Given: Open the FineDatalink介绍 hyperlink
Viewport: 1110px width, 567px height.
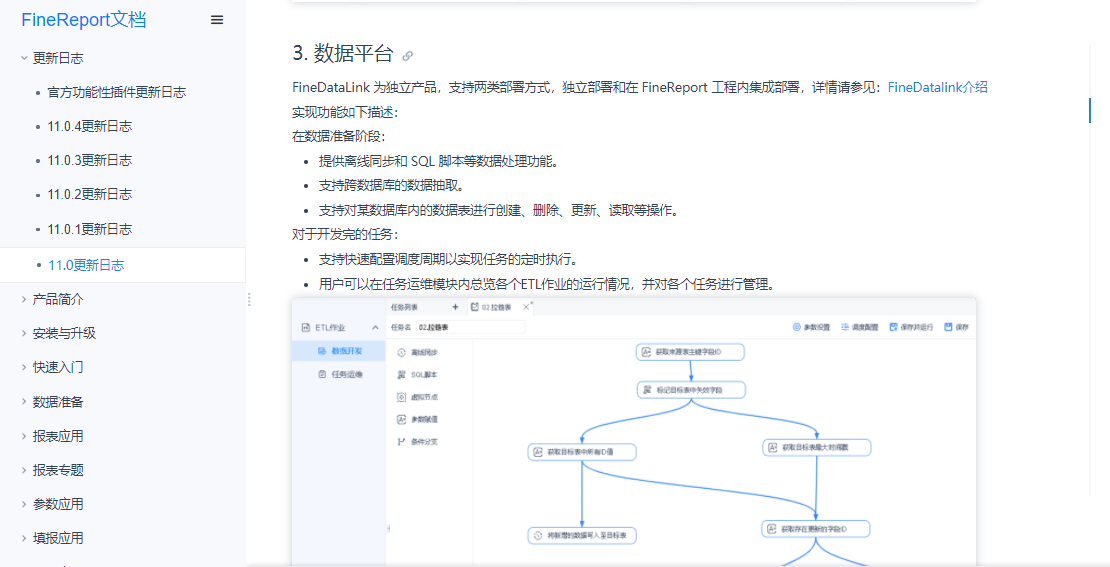Looking at the screenshot, I should pos(937,87).
